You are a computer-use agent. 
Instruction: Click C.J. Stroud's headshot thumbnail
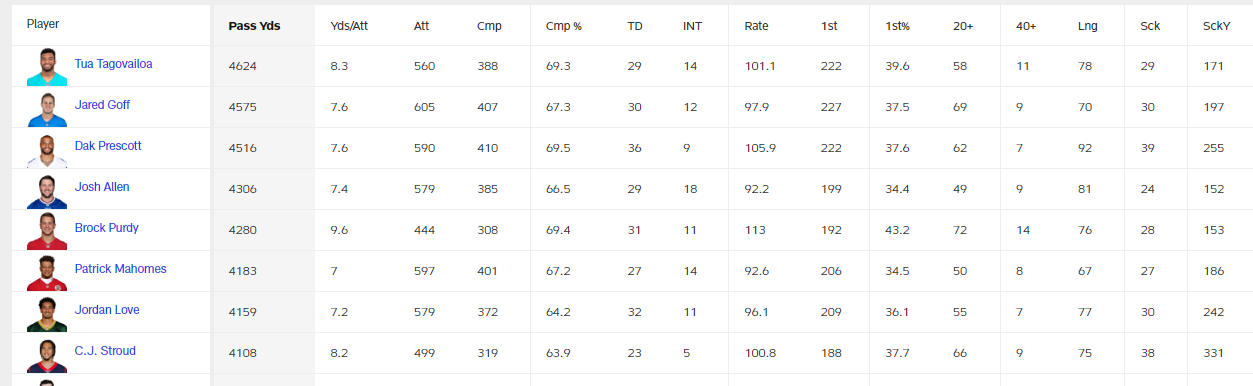coord(46,354)
